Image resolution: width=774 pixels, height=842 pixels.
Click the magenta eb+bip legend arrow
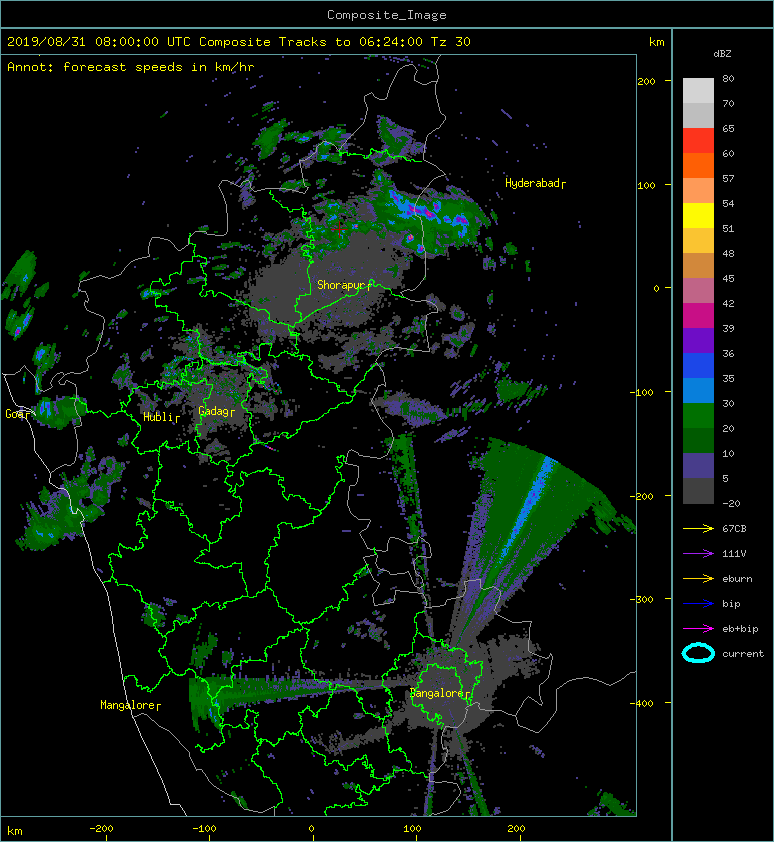[698, 628]
